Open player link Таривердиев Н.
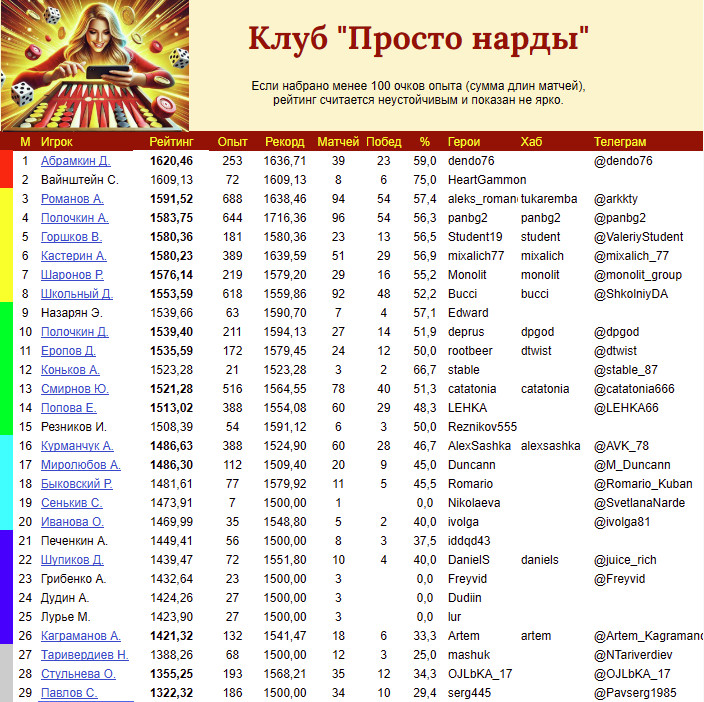 coord(85,655)
